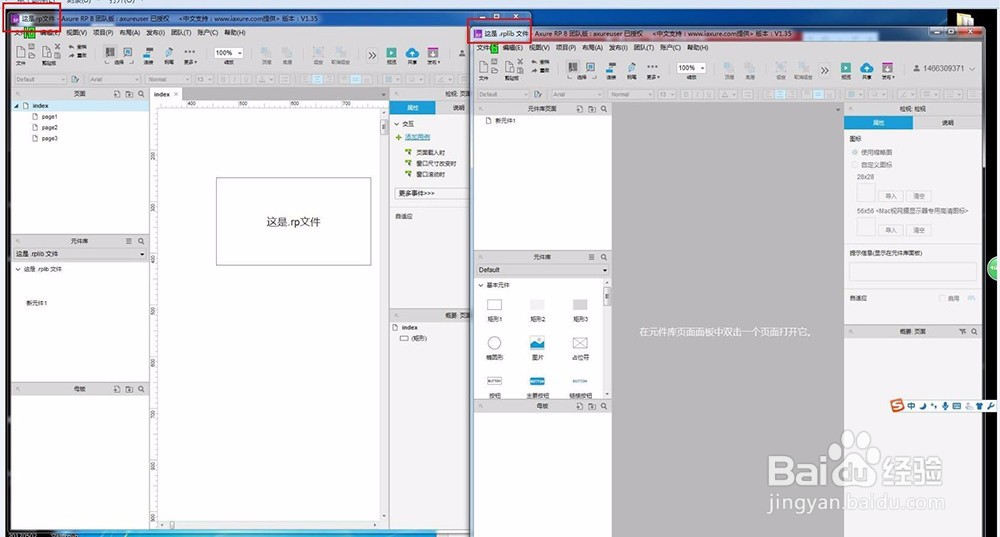Click Group icon in left window toolbar
The height and width of the screenshot is (537, 1000).
click(318, 52)
